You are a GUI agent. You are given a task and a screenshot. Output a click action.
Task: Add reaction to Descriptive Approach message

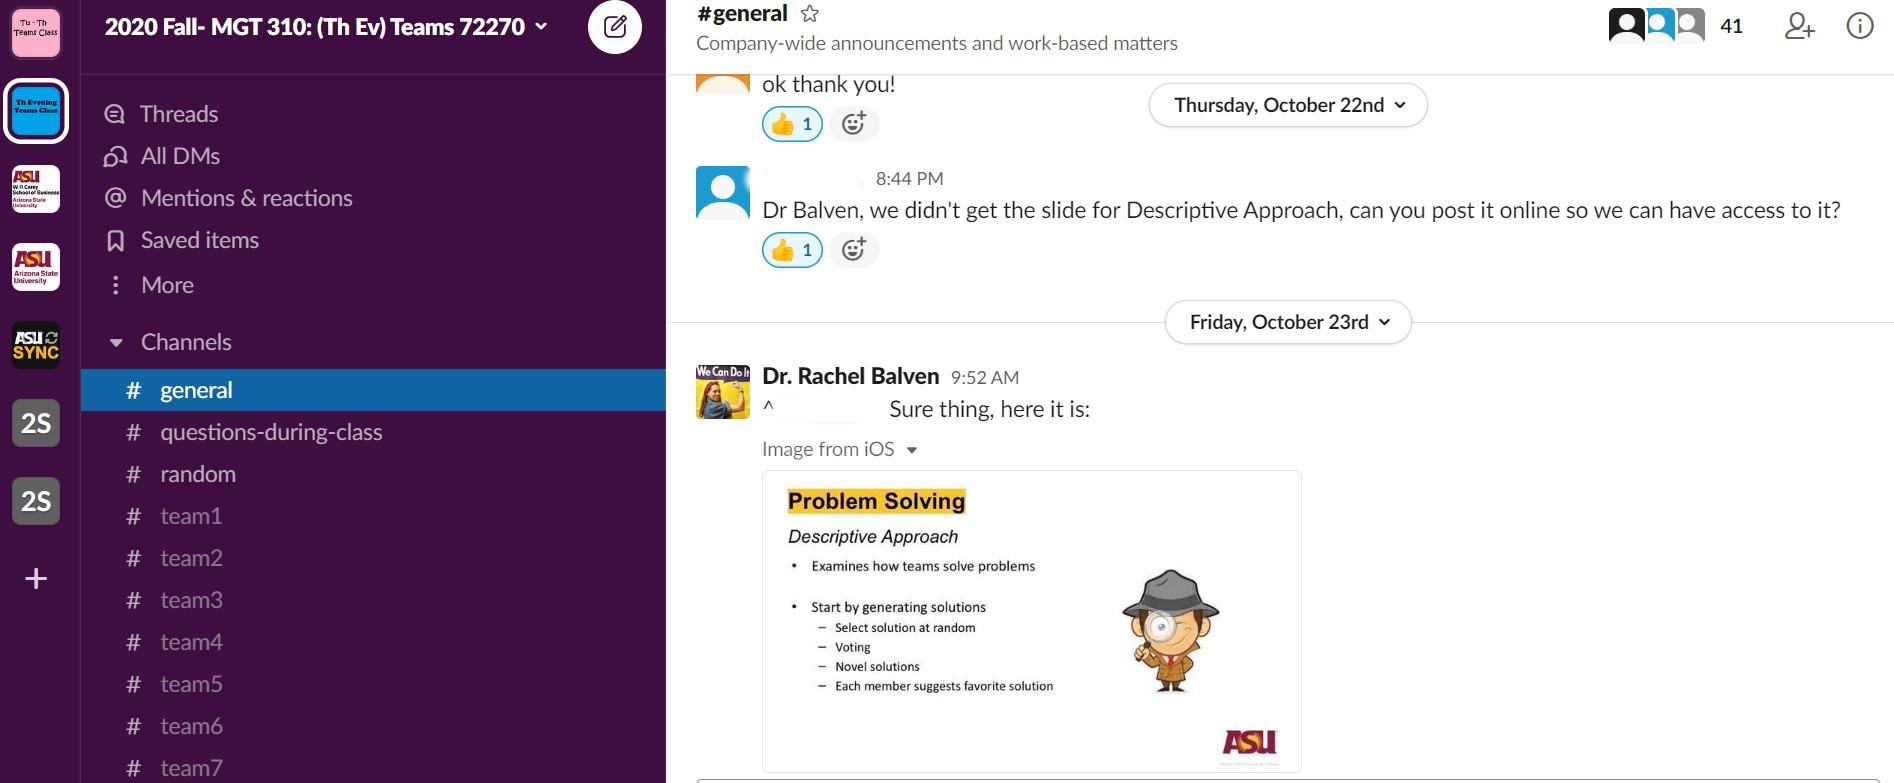tap(853, 250)
